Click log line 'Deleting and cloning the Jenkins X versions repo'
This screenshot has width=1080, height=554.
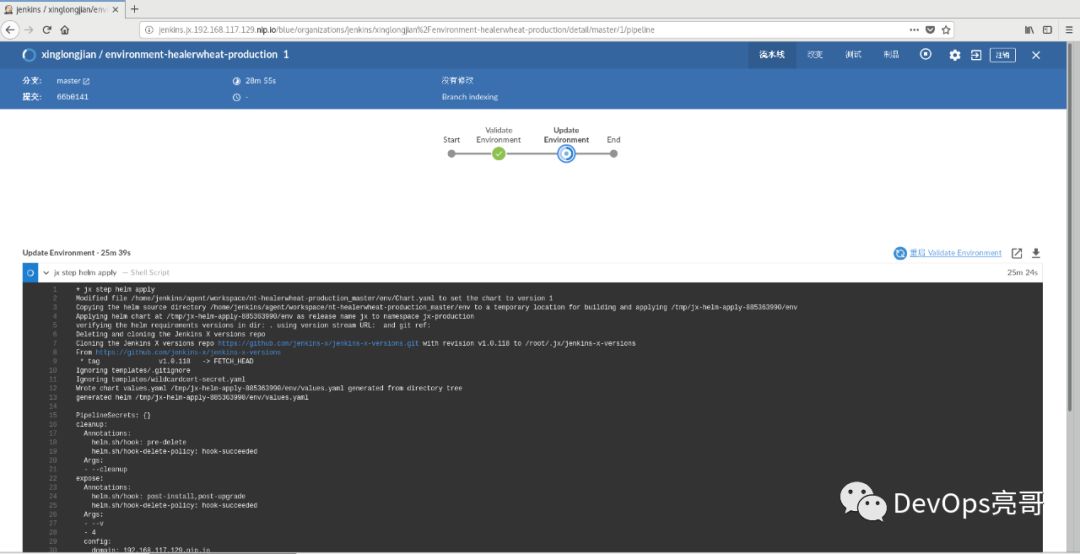coord(170,334)
